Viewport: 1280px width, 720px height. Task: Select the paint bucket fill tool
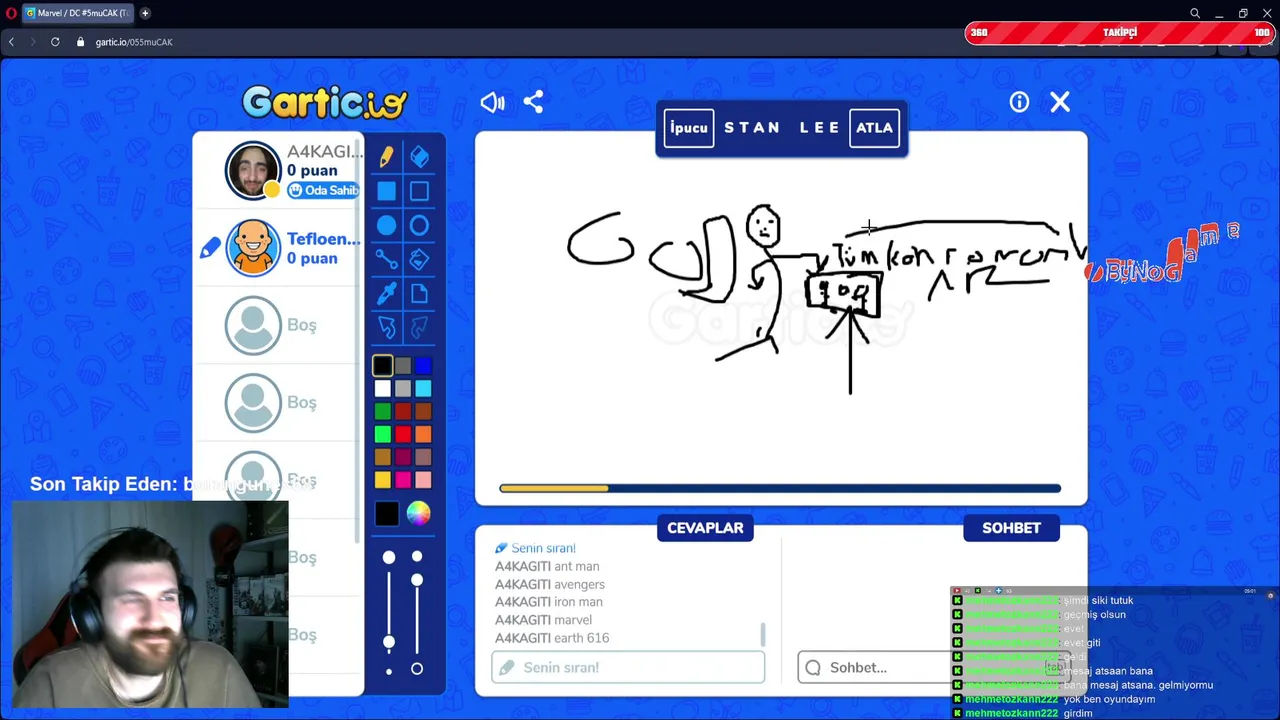[x=419, y=260]
